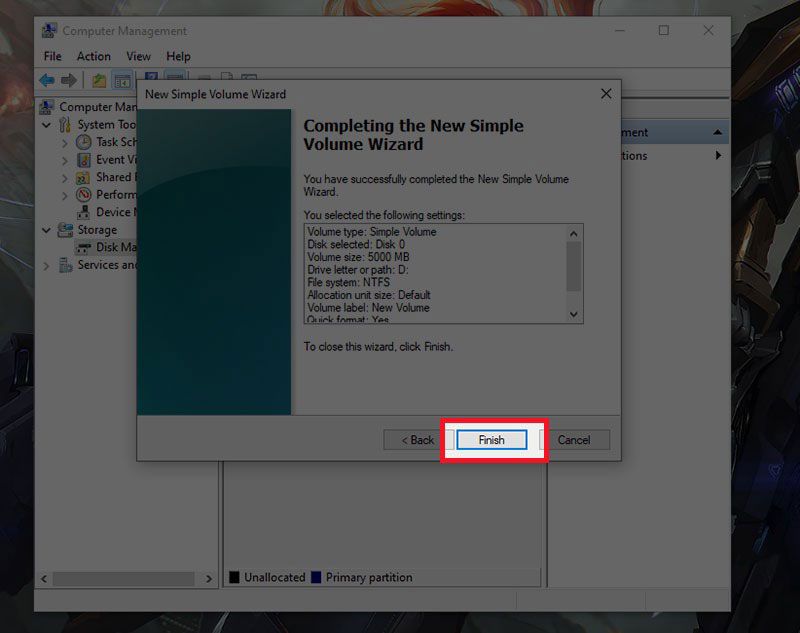Expand the Services and Applications node

coord(46,266)
